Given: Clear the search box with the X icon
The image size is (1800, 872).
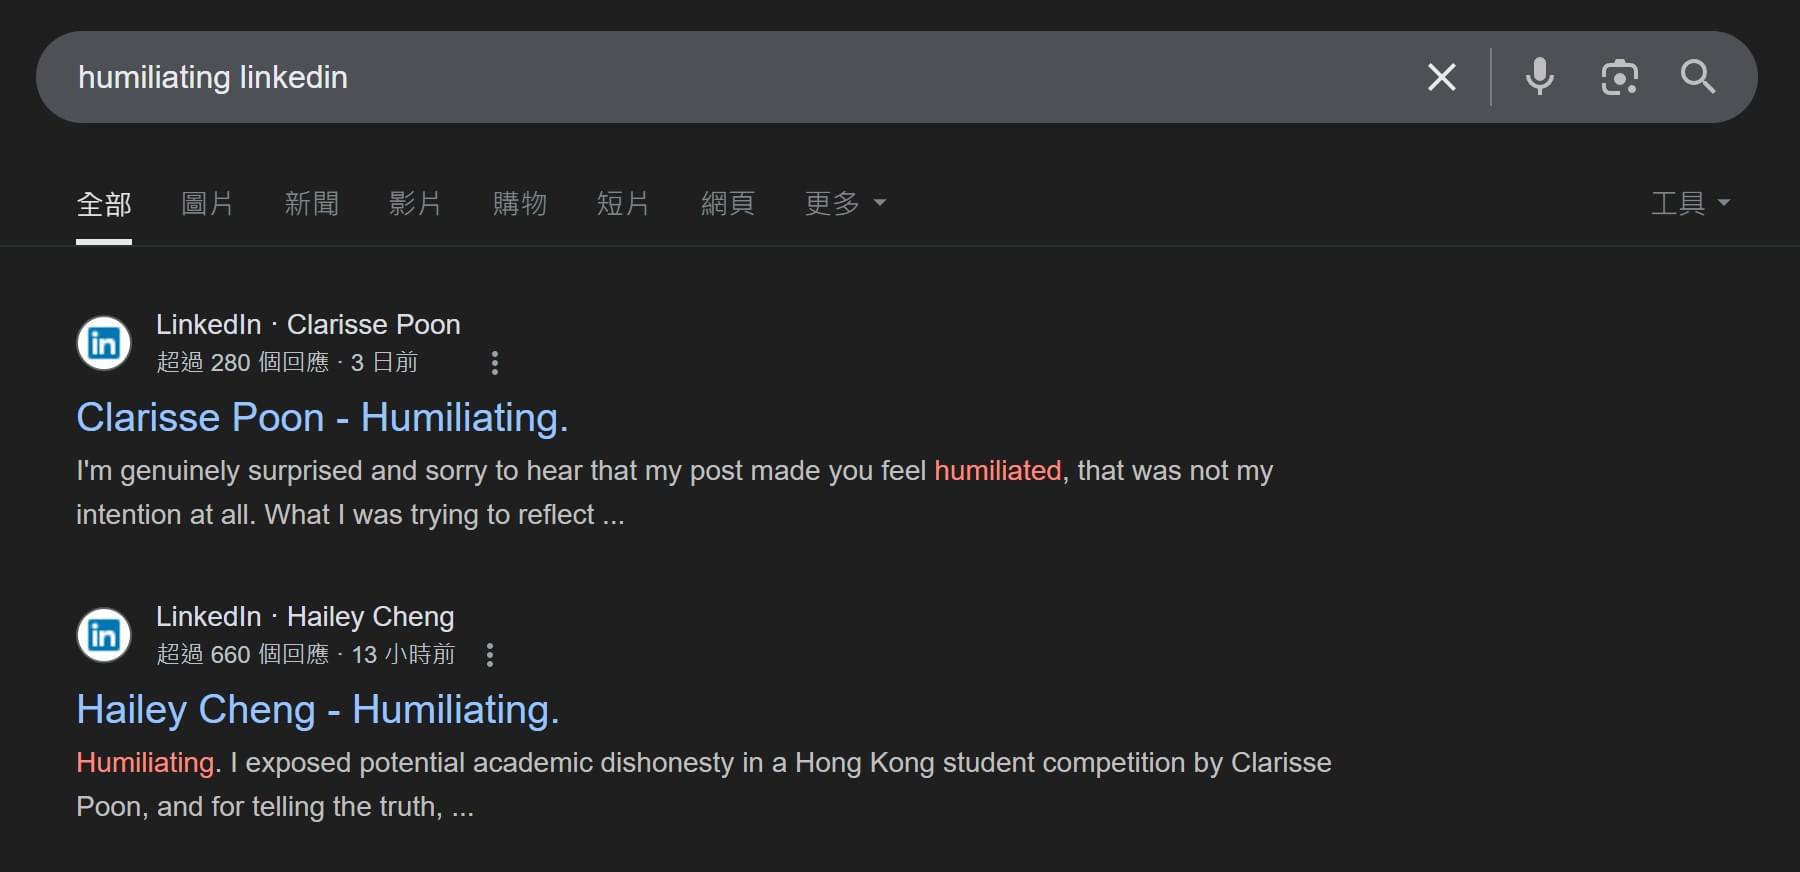Looking at the screenshot, I should tap(1441, 77).
